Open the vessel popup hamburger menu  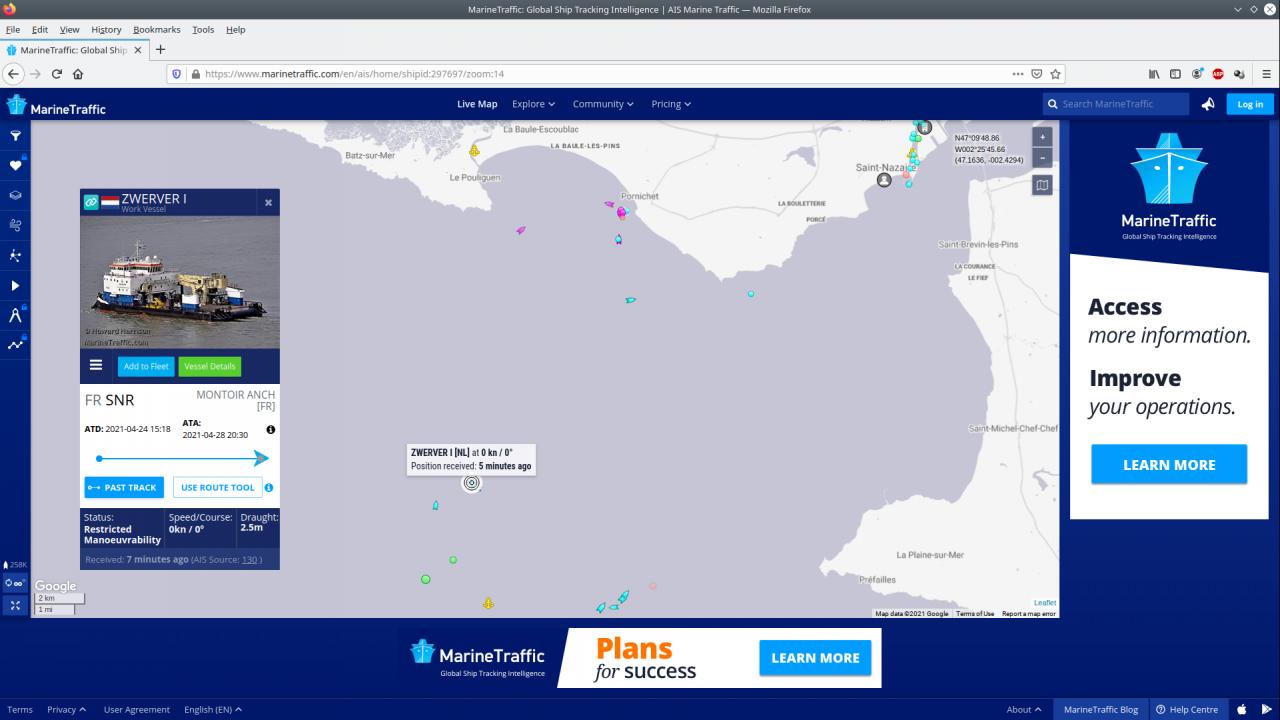(x=96, y=365)
